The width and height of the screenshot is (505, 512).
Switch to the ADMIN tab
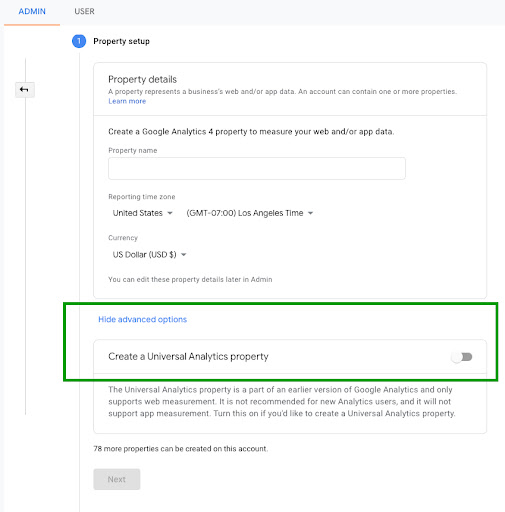(32, 11)
